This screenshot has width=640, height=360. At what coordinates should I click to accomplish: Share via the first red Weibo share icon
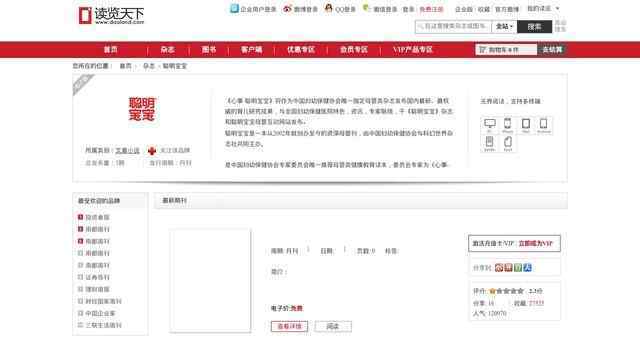pos(499,268)
